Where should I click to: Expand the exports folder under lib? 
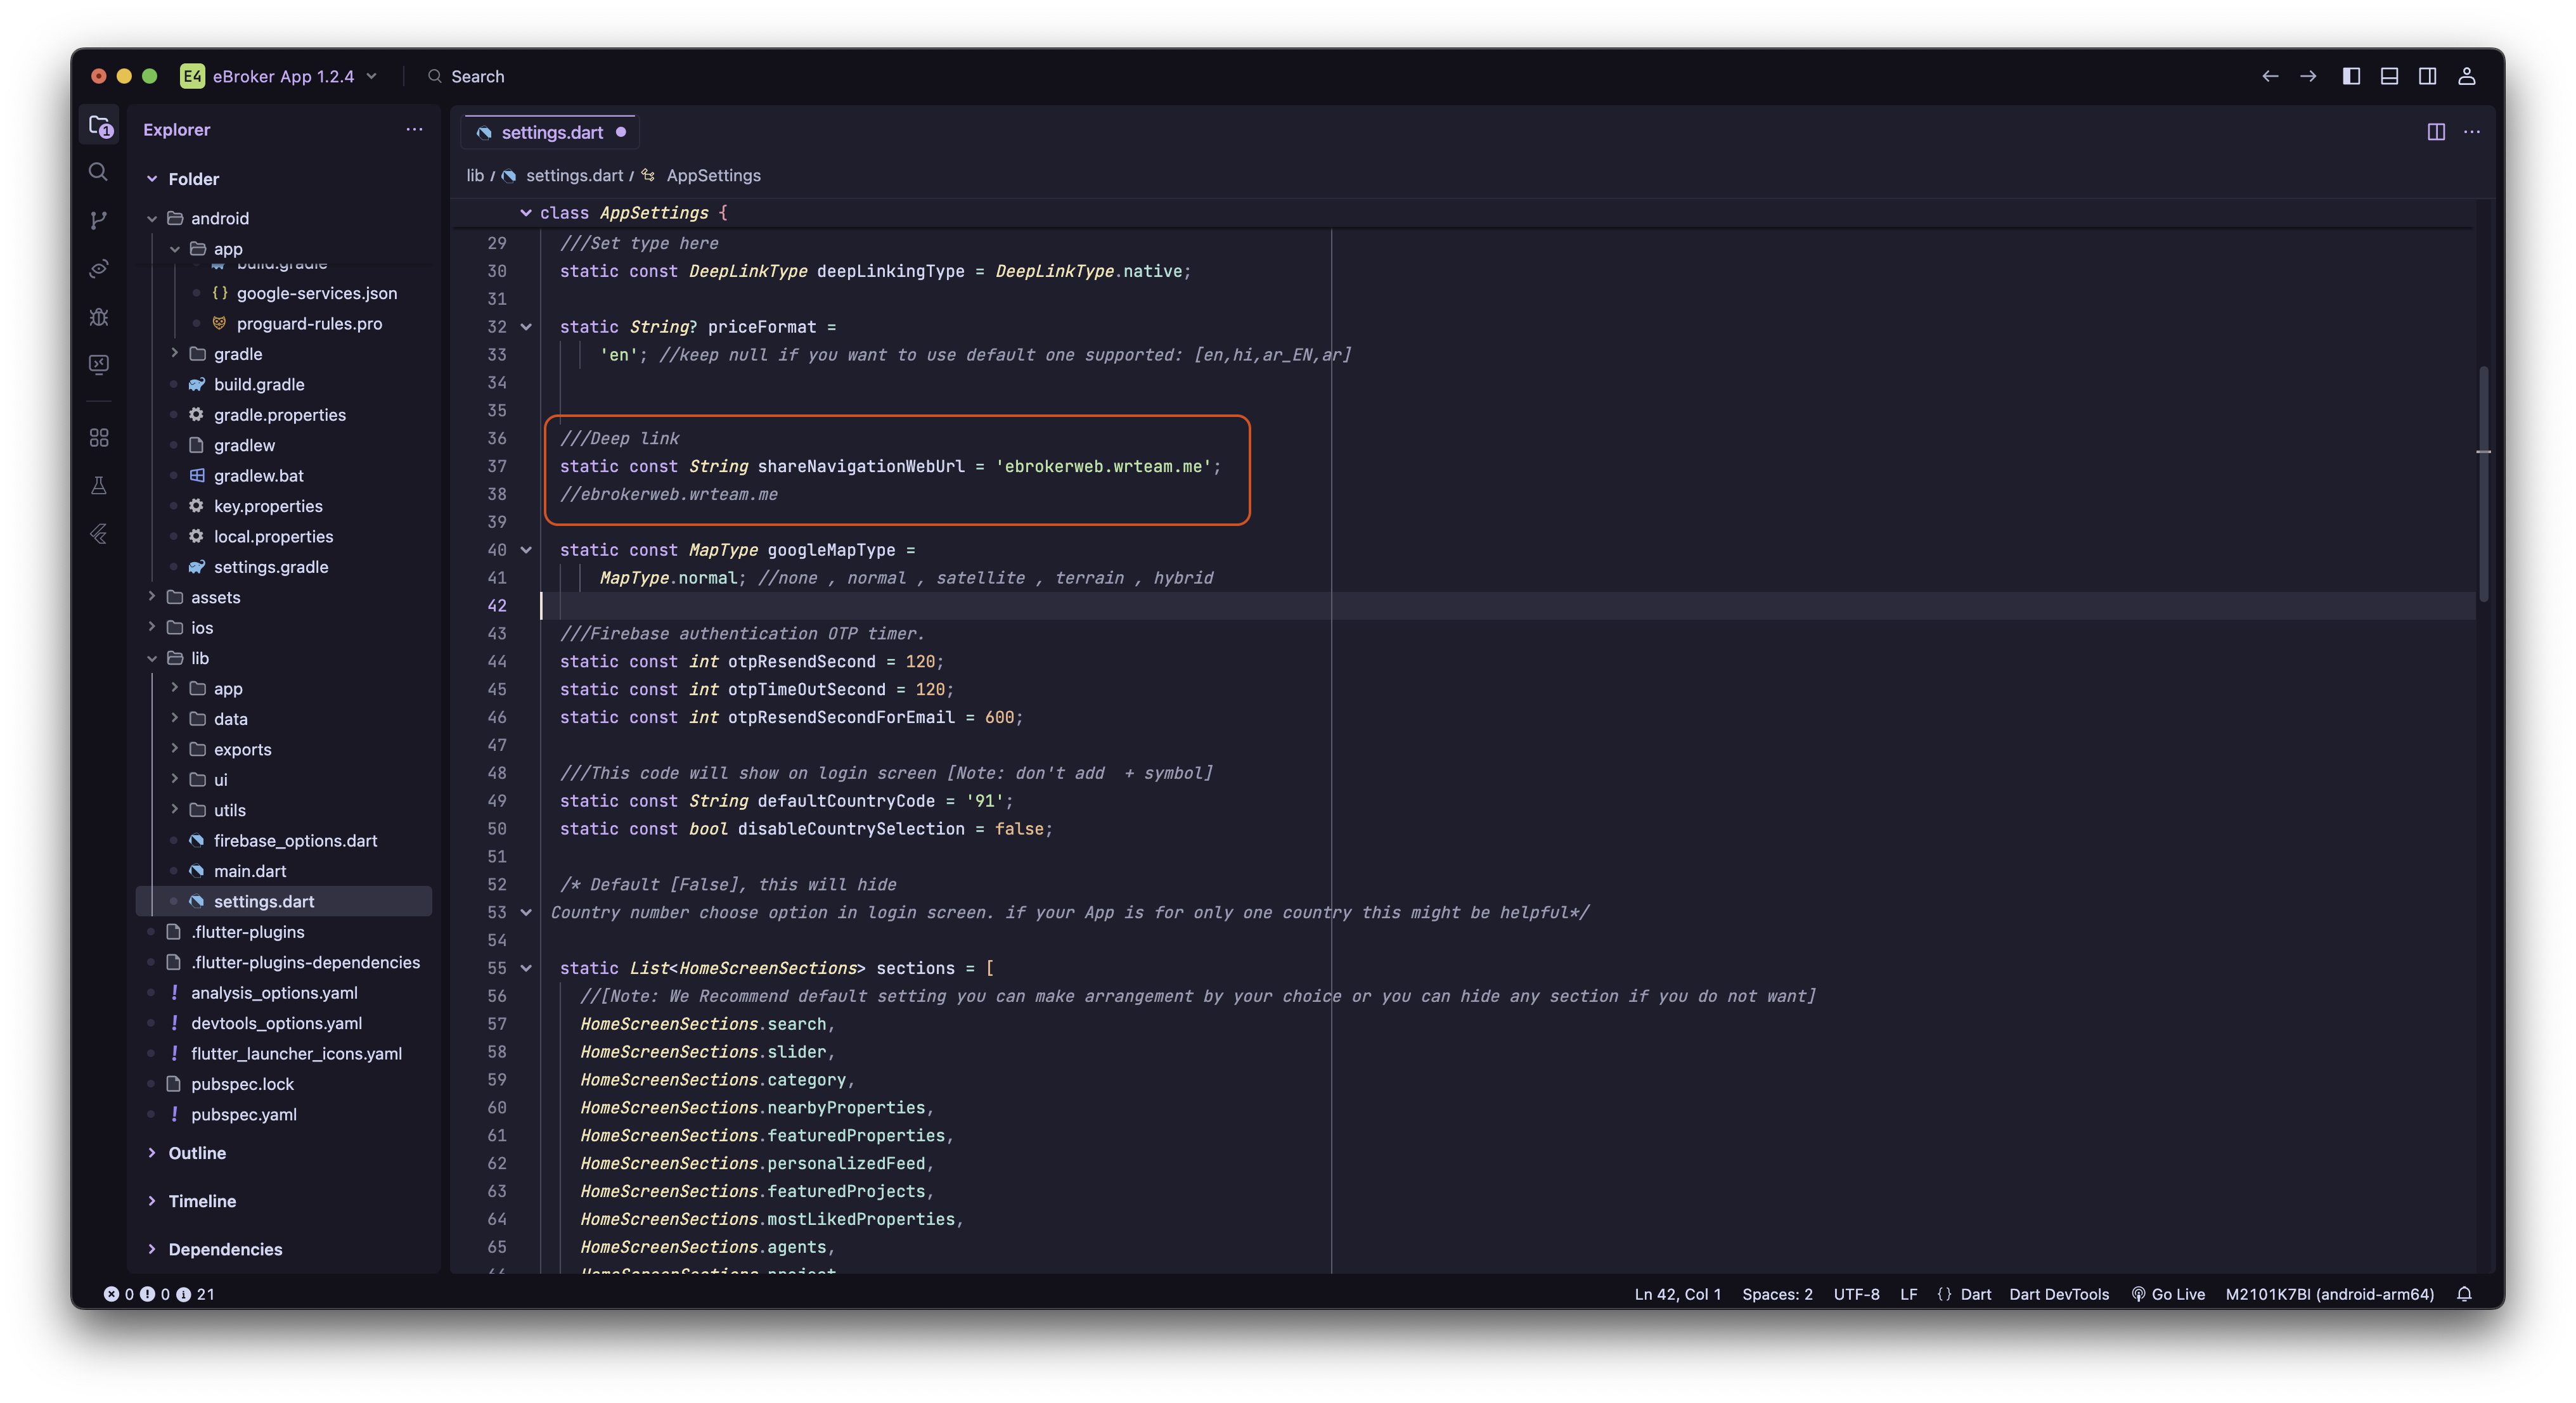(175, 749)
